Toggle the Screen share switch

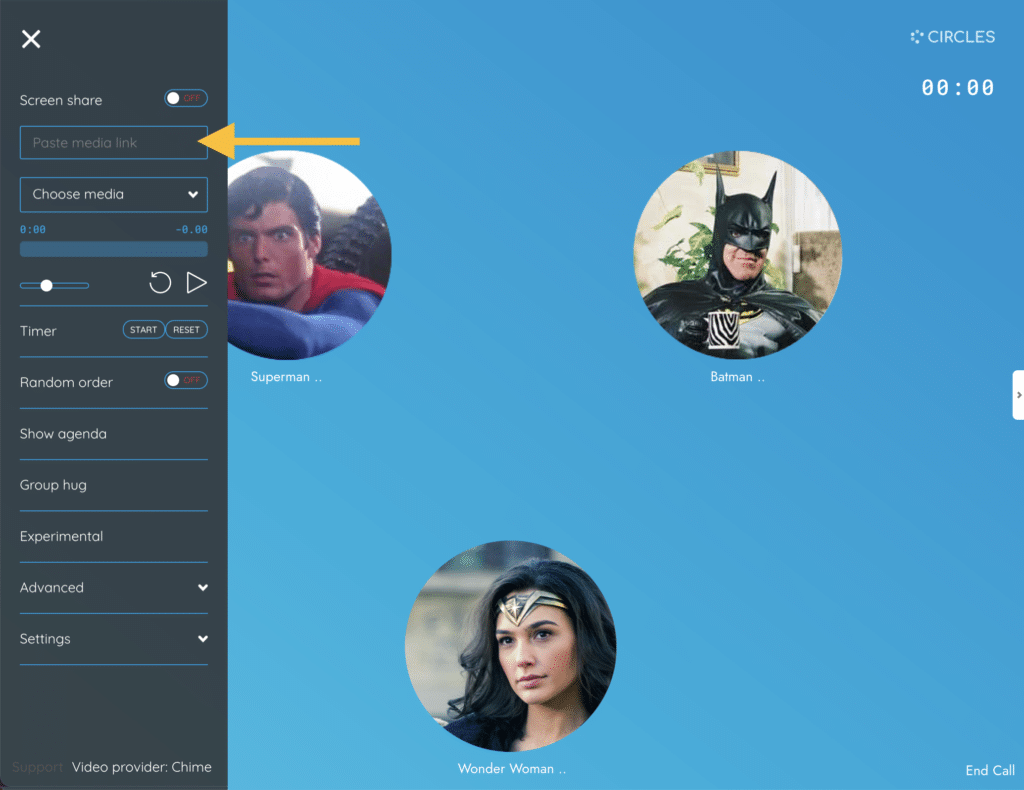pos(185,98)
